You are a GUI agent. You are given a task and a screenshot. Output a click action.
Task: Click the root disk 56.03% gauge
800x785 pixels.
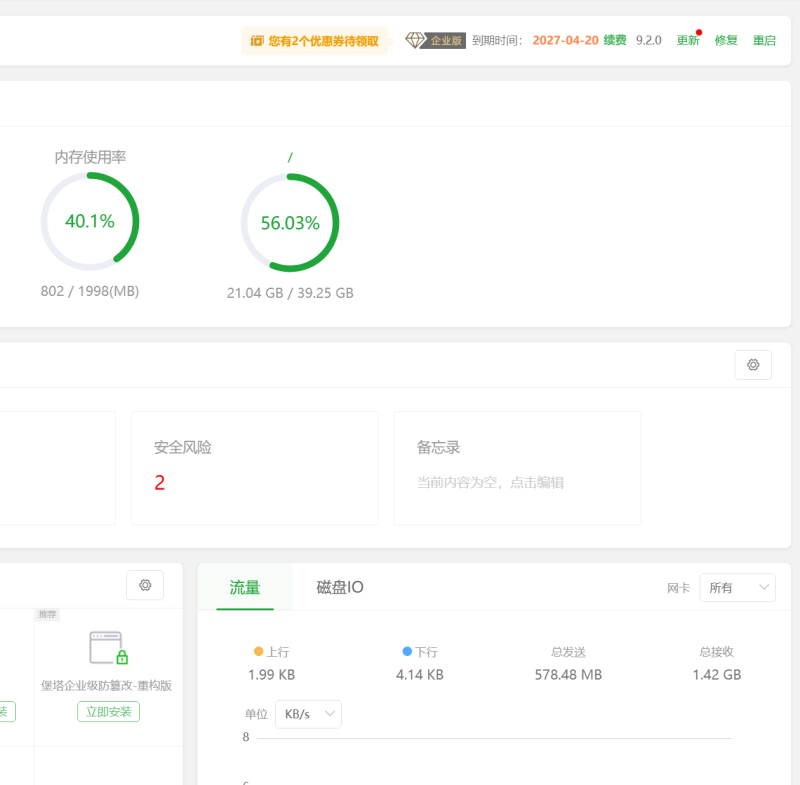(290, 223)
